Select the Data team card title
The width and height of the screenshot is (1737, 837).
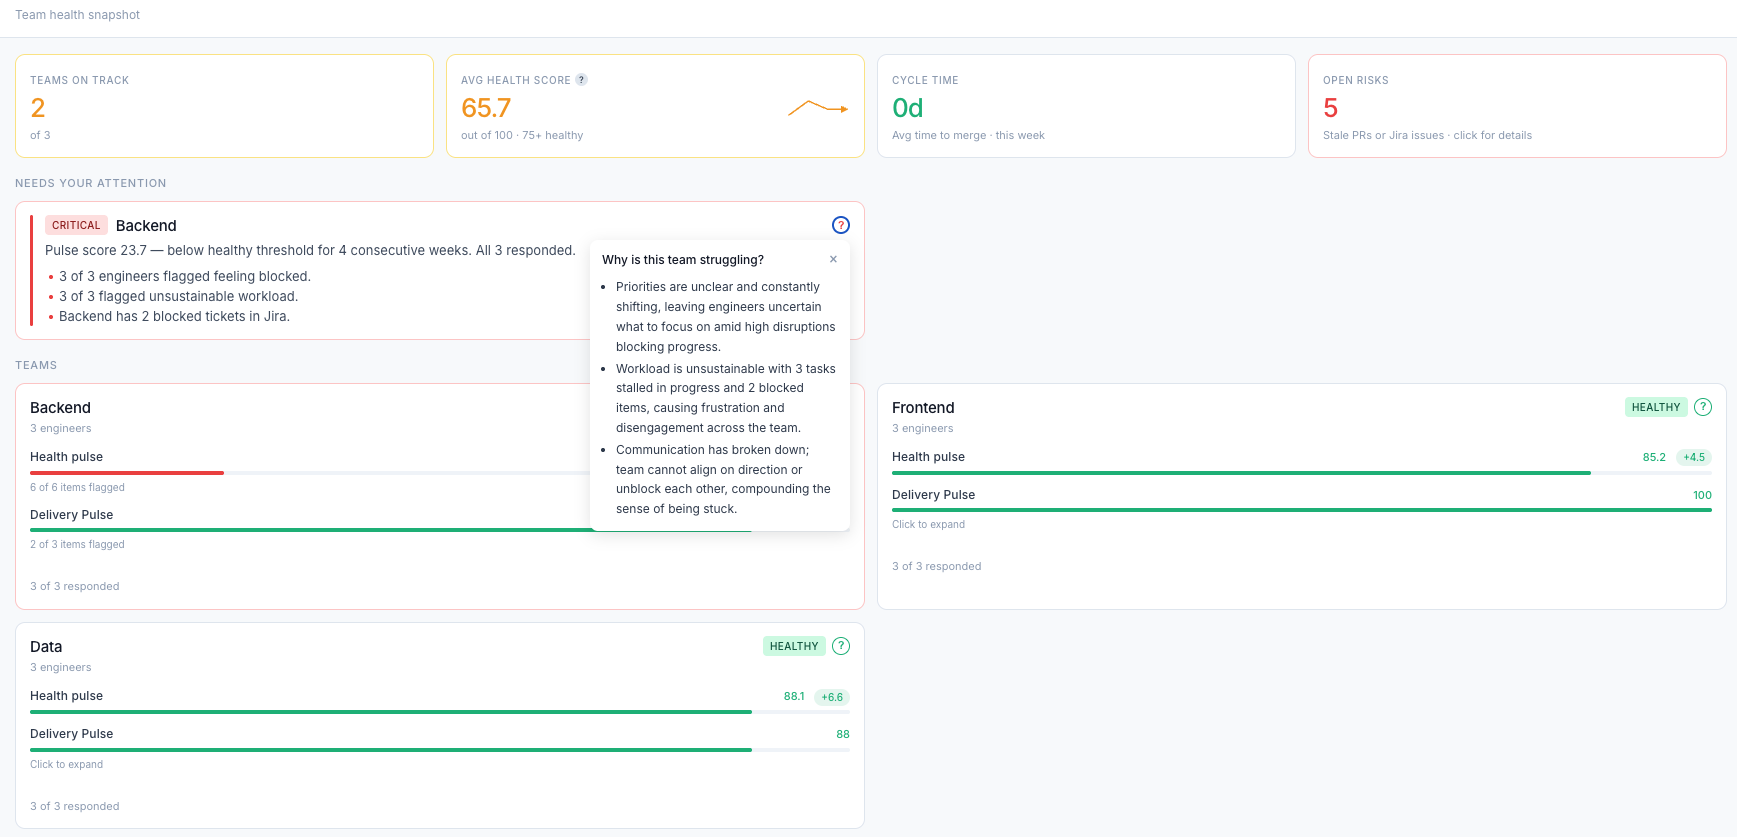46,647
